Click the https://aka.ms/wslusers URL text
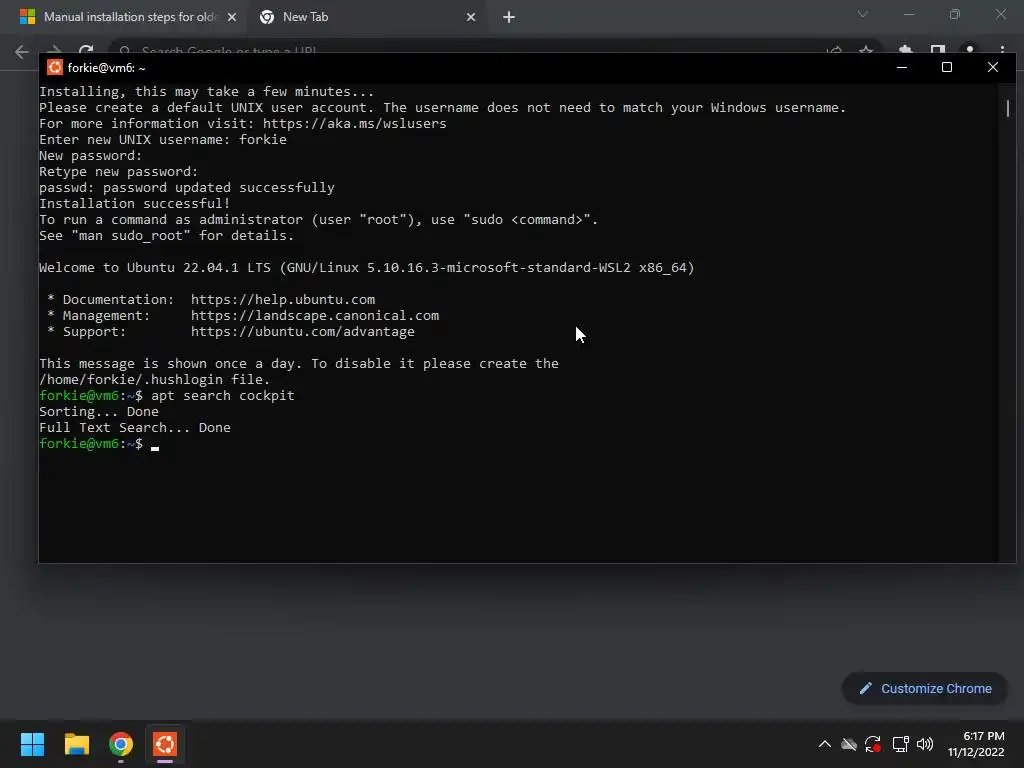 tap(355, 123)
